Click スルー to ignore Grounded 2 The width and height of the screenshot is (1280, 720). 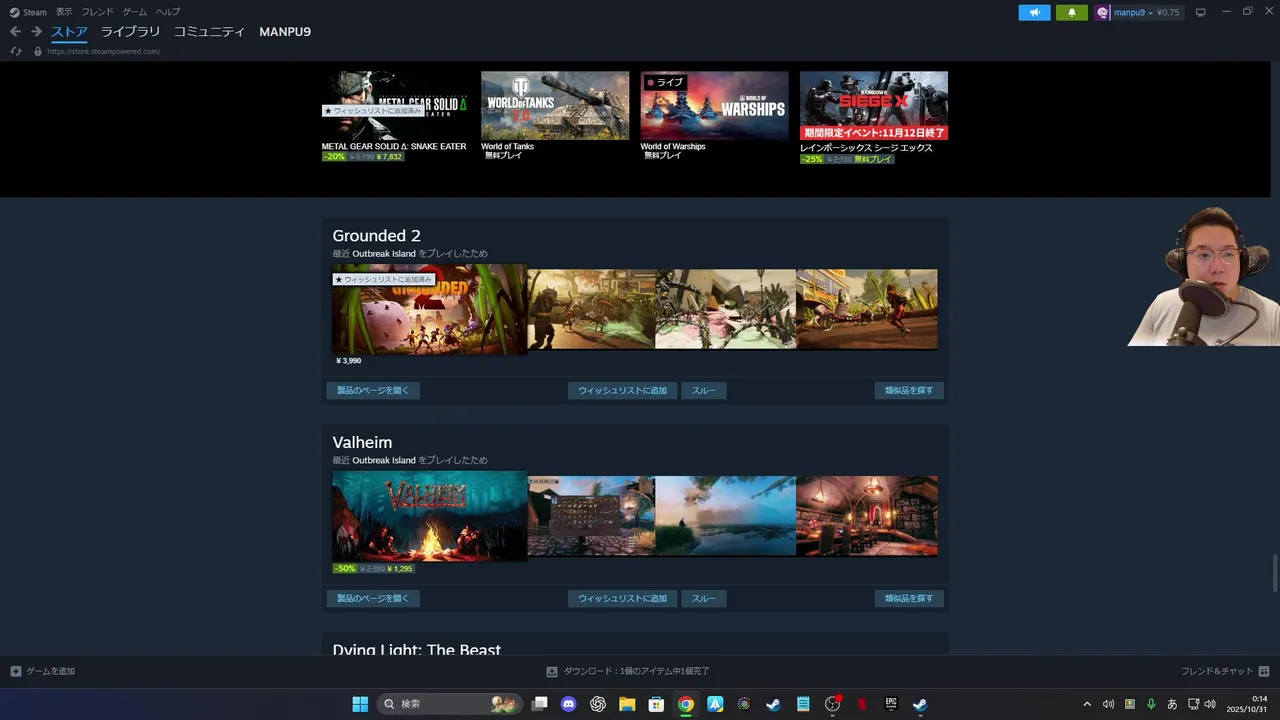click(x=704, y=390)
